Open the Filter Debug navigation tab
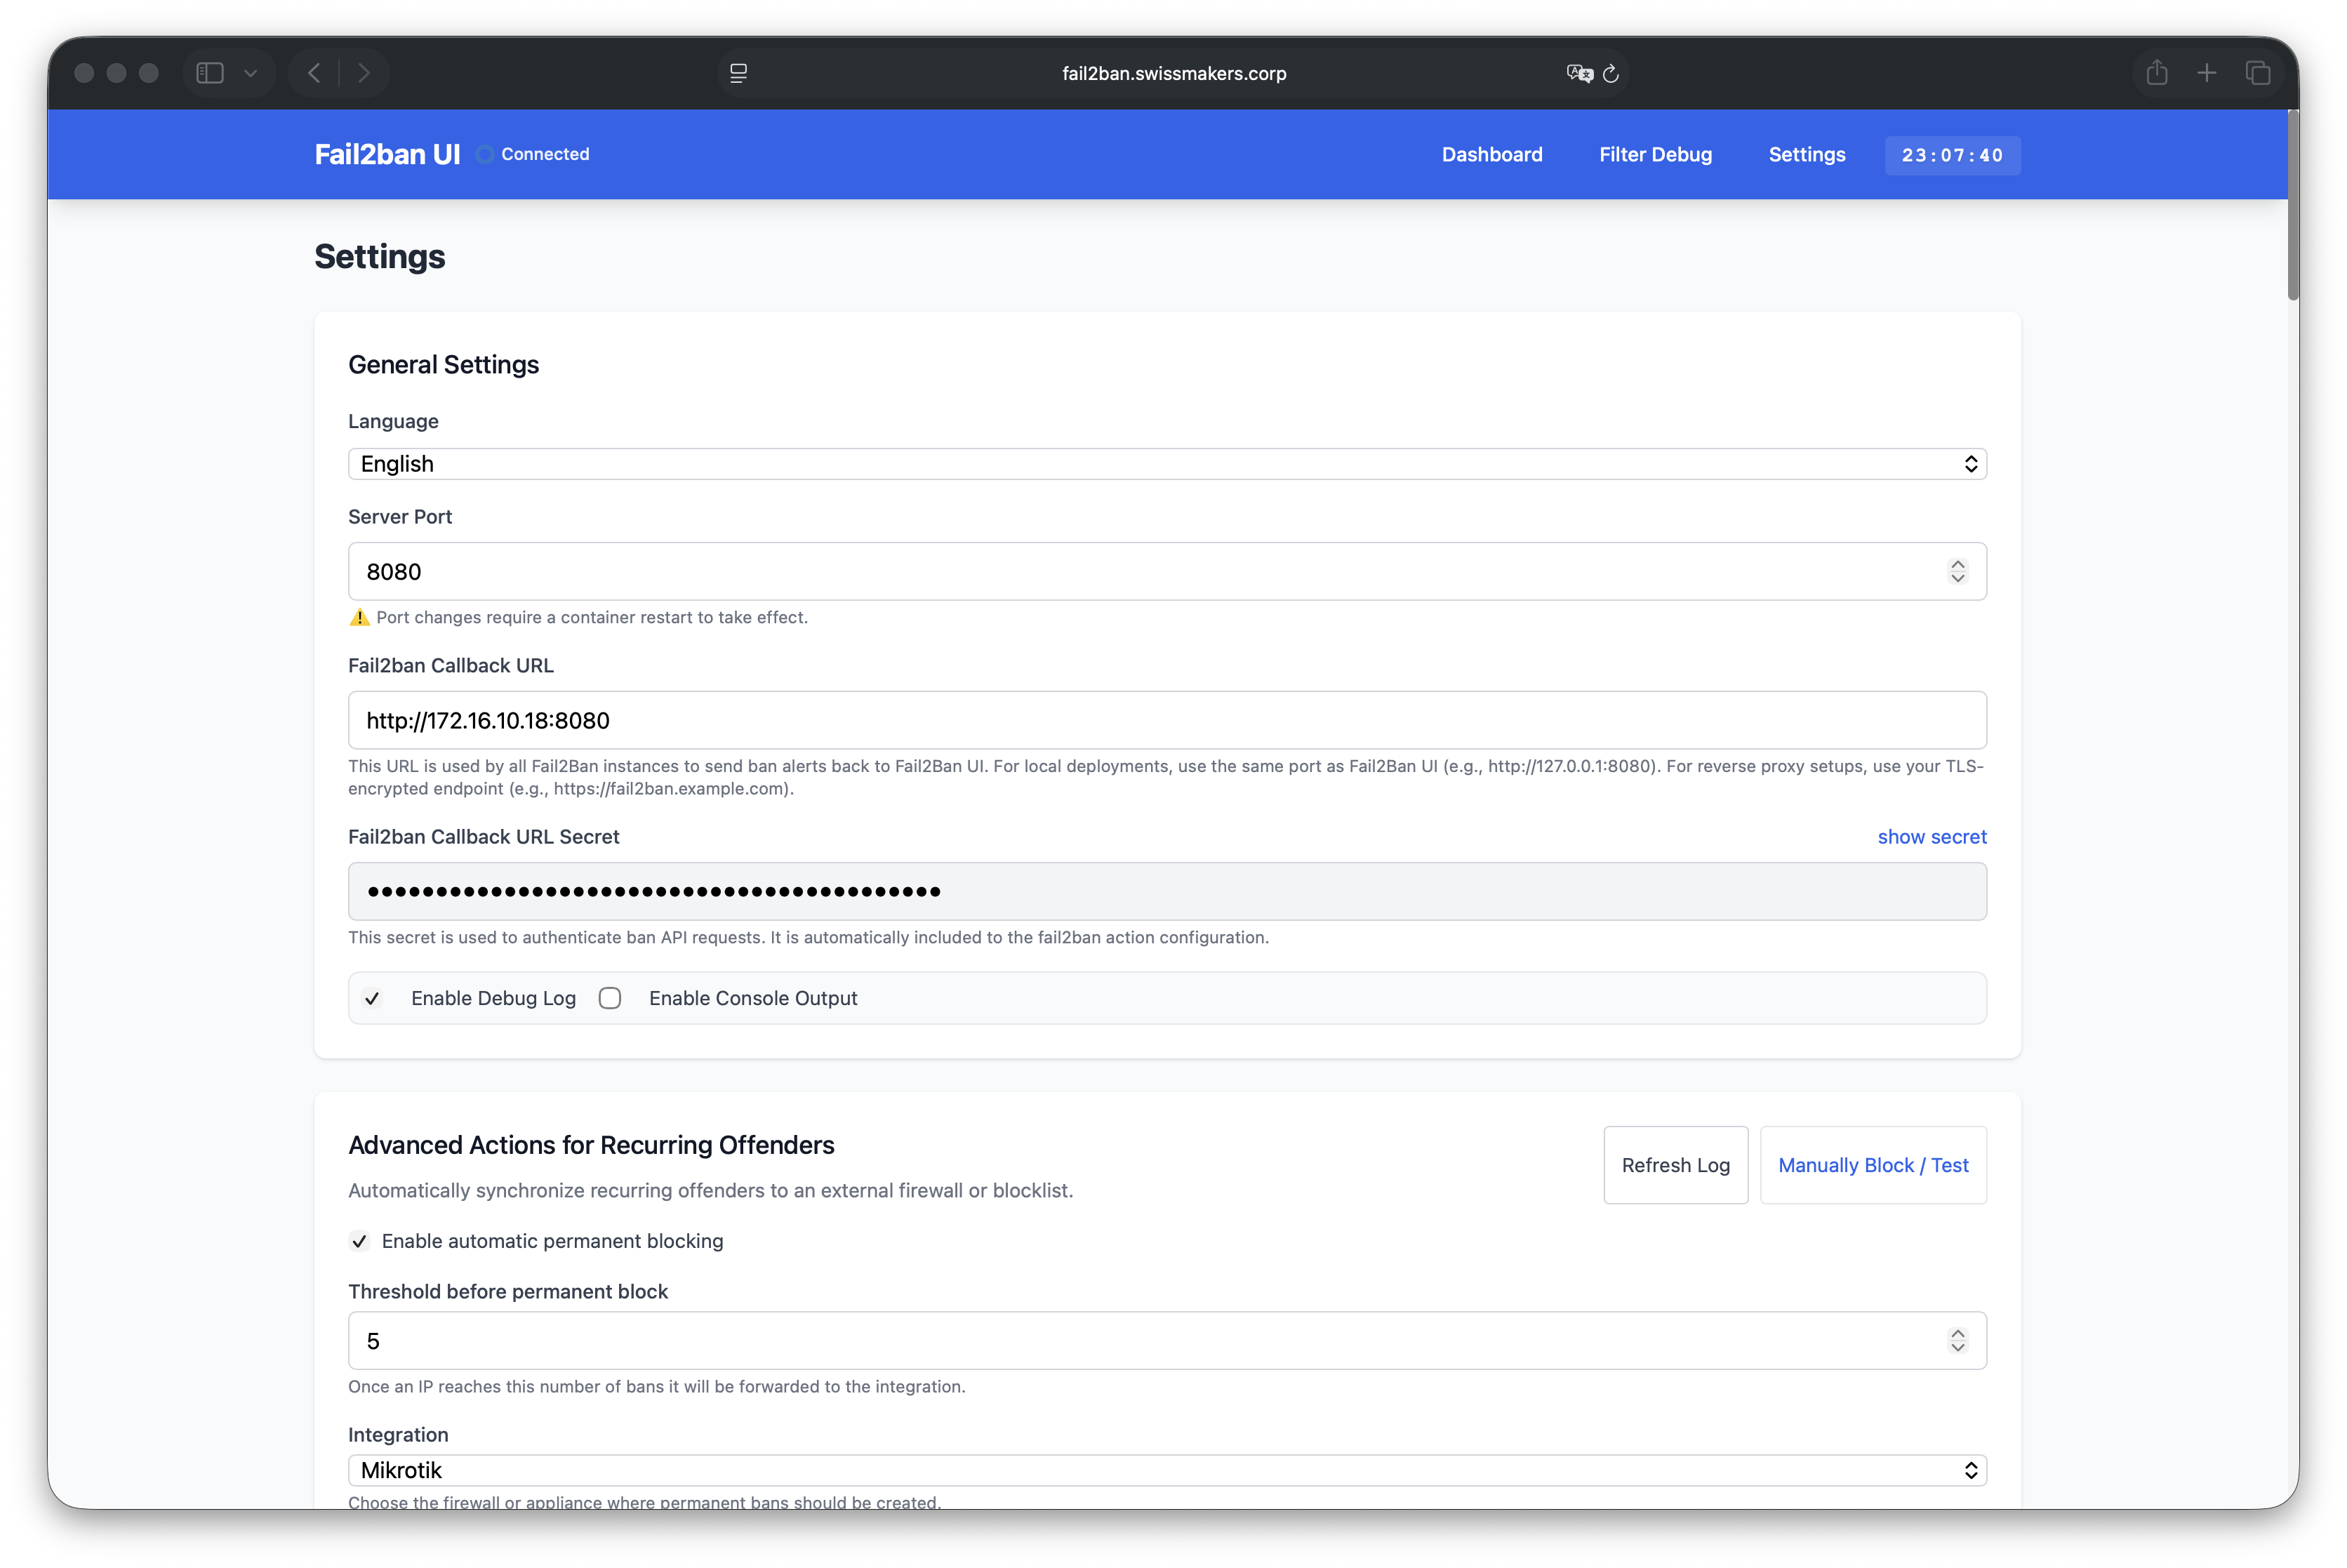 click(1655, 155)
